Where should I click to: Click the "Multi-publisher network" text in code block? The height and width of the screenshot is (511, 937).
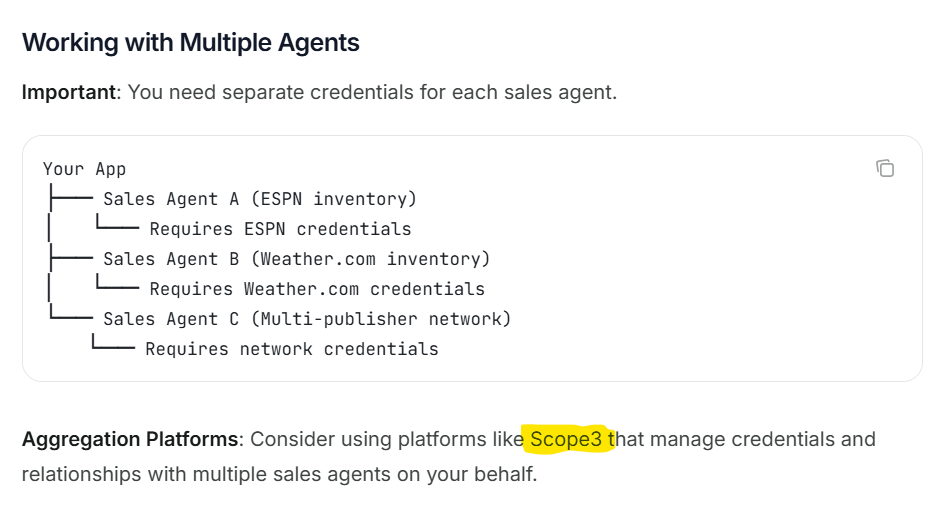pyautogui.click(x=380, y=319)
